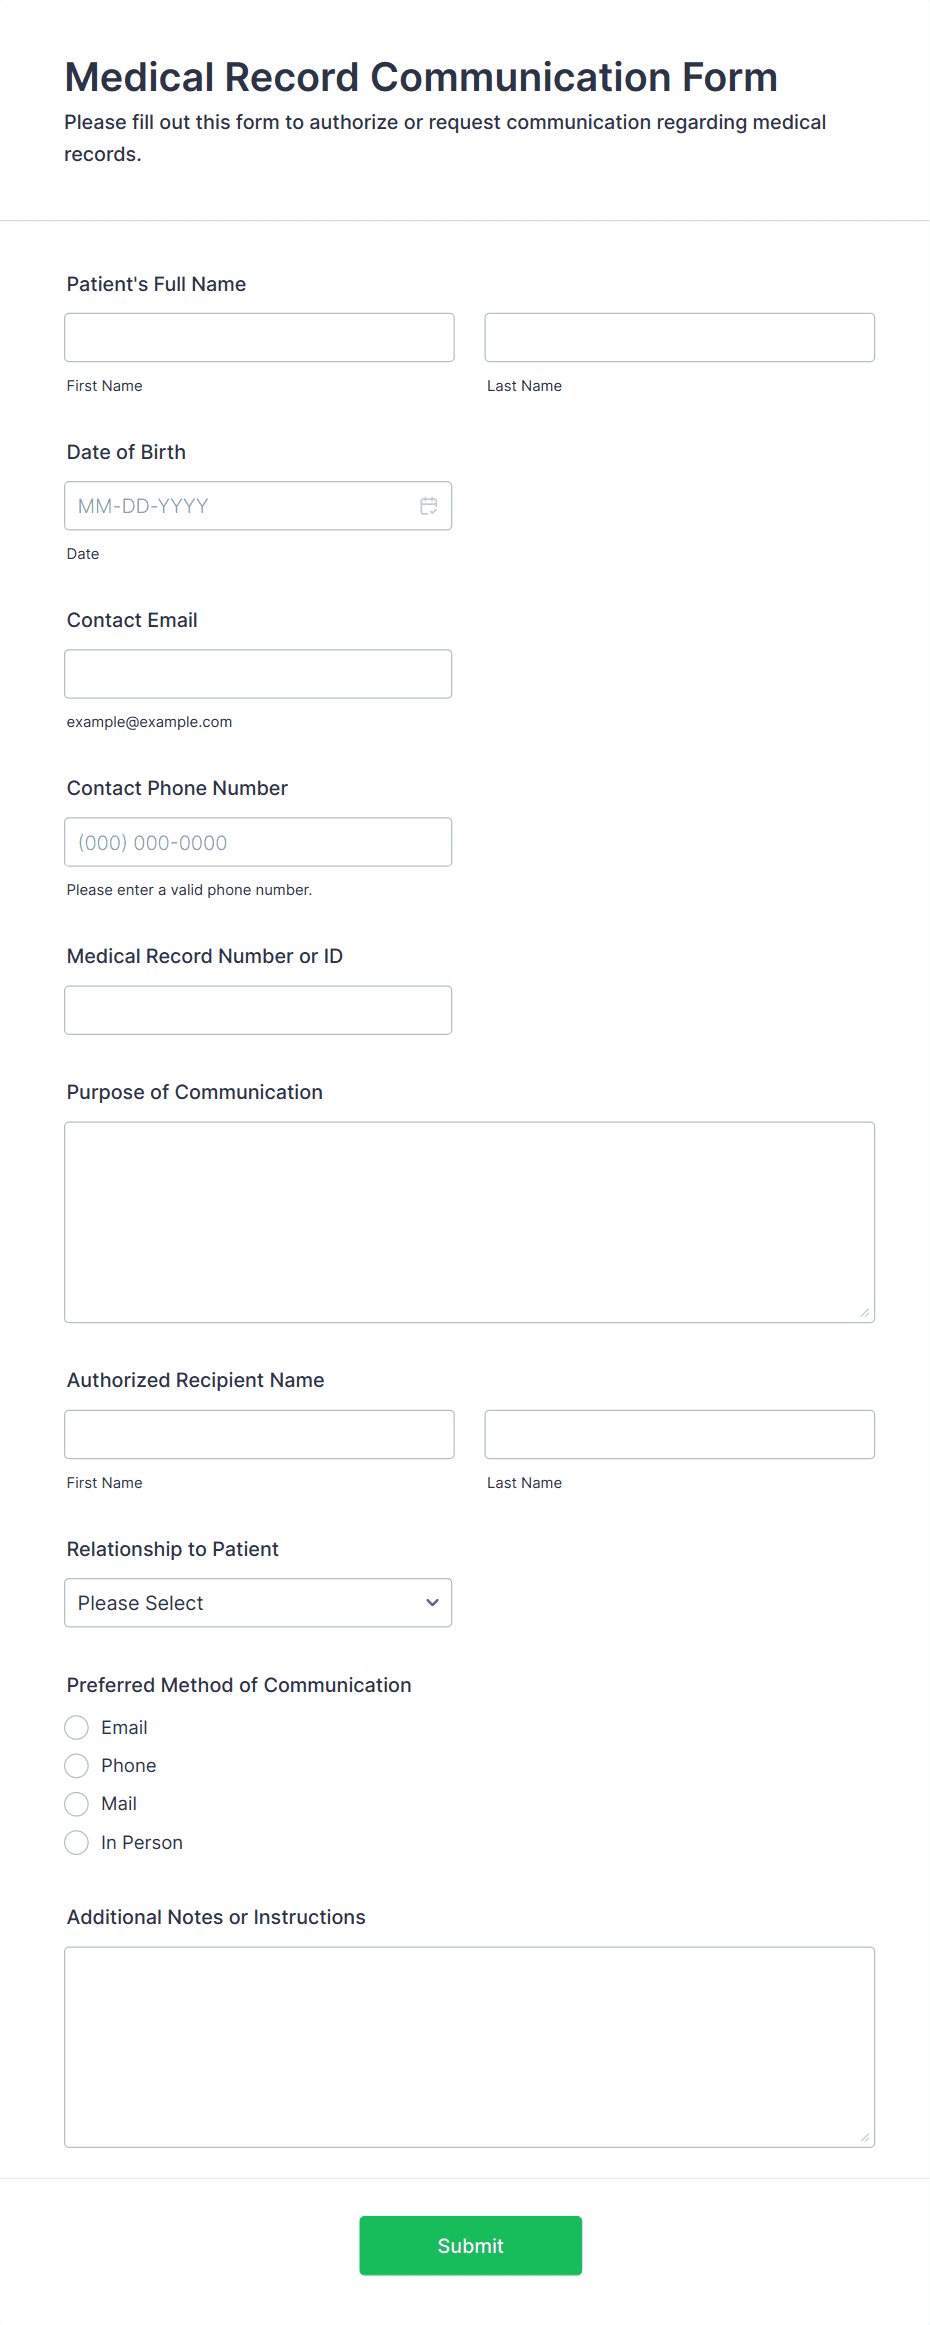
Task: Click the Medical Record Communication Form title
Action: [420, 76]
